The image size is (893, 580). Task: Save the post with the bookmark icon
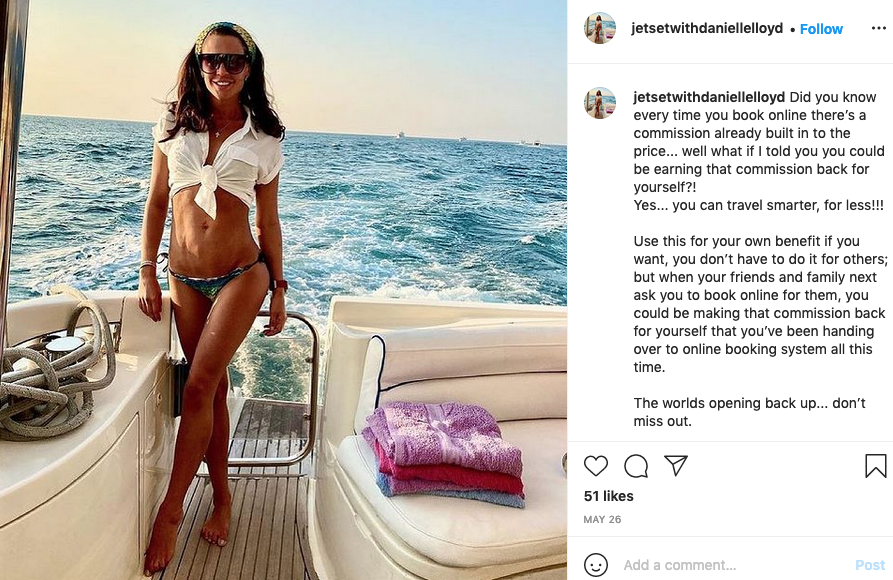coord(875,466)
